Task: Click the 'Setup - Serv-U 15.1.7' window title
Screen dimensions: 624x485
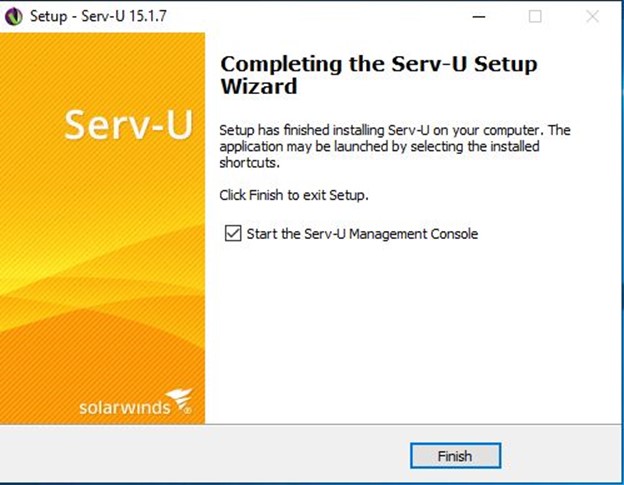Action: [98, 16]
